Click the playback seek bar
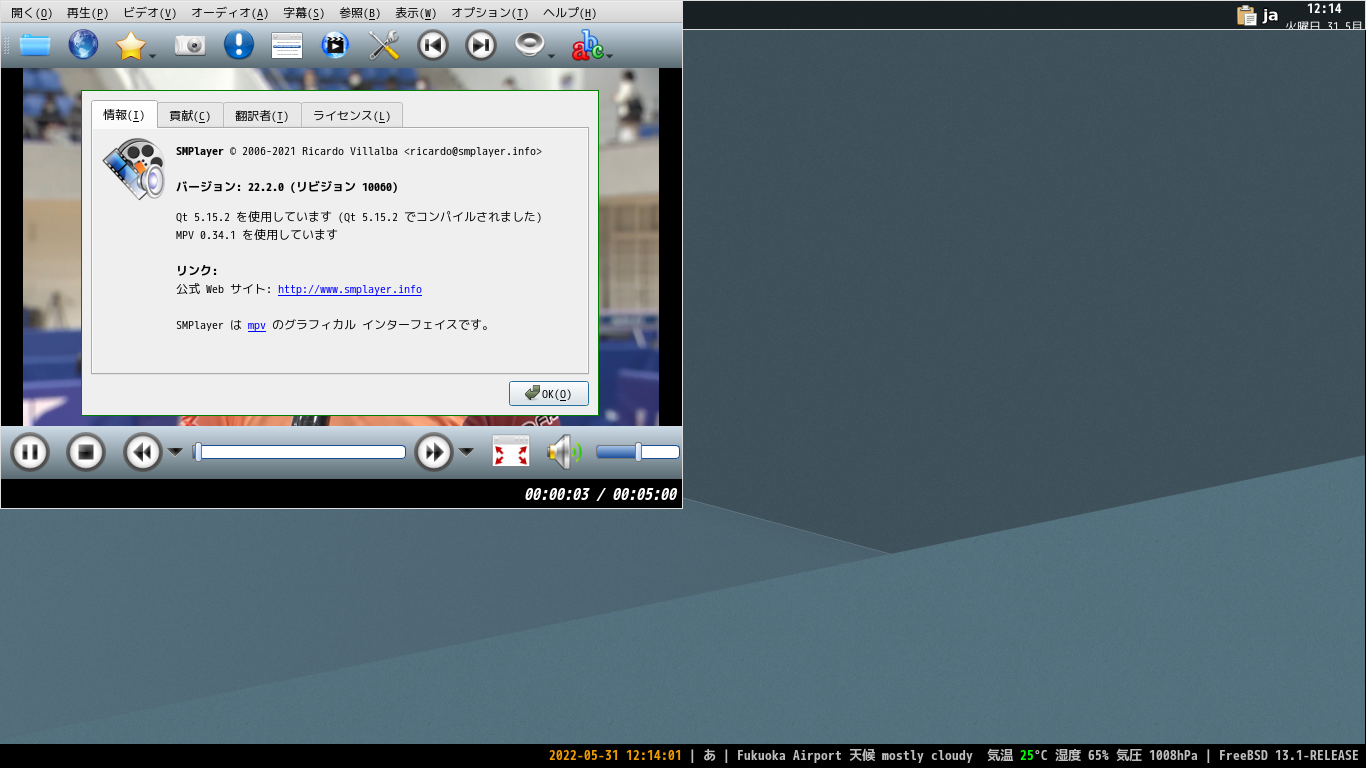1366x768 pixels. 299,452
